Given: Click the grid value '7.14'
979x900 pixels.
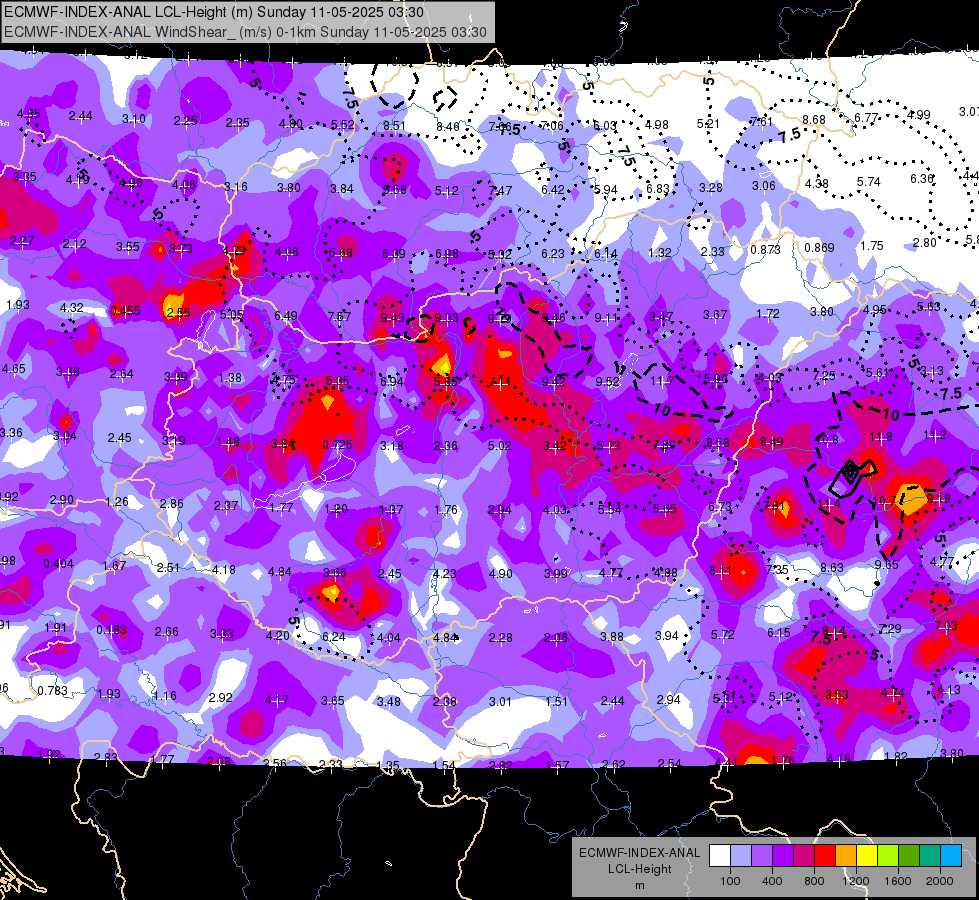Looking at the screenshot, I should [x=499, y=382].
